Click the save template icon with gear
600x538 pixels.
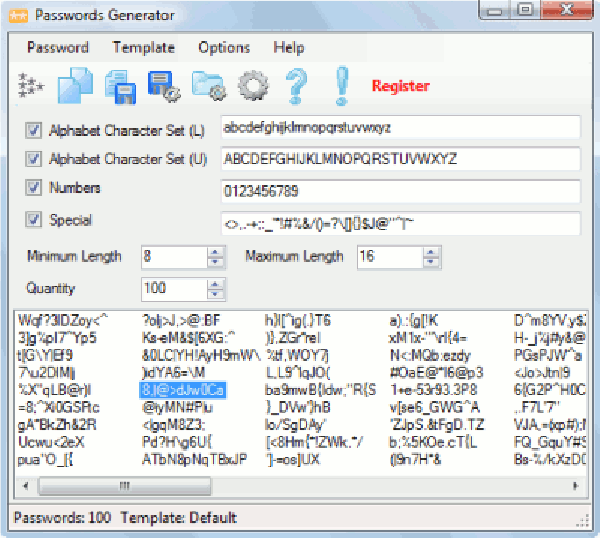pyautogui.click(x=163, y=87)
